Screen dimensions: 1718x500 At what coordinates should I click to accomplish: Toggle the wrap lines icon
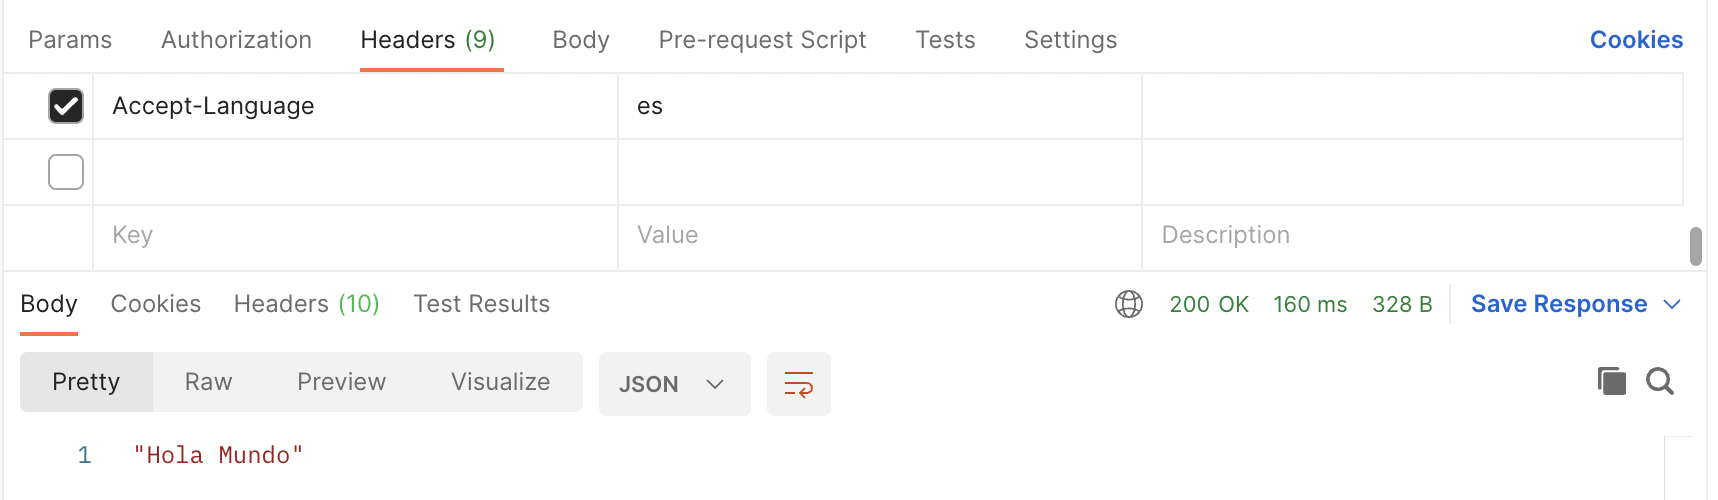pos(798,384)
